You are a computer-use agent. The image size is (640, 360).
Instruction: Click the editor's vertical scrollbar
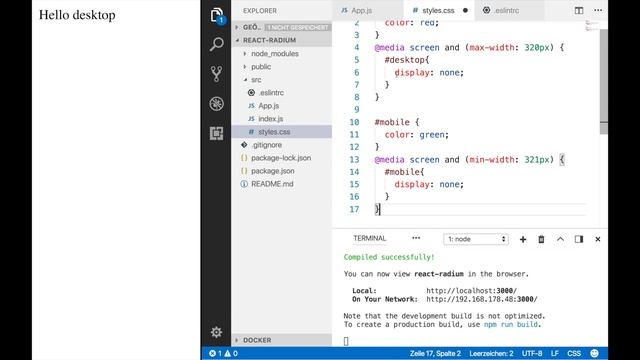coord(604,82)
